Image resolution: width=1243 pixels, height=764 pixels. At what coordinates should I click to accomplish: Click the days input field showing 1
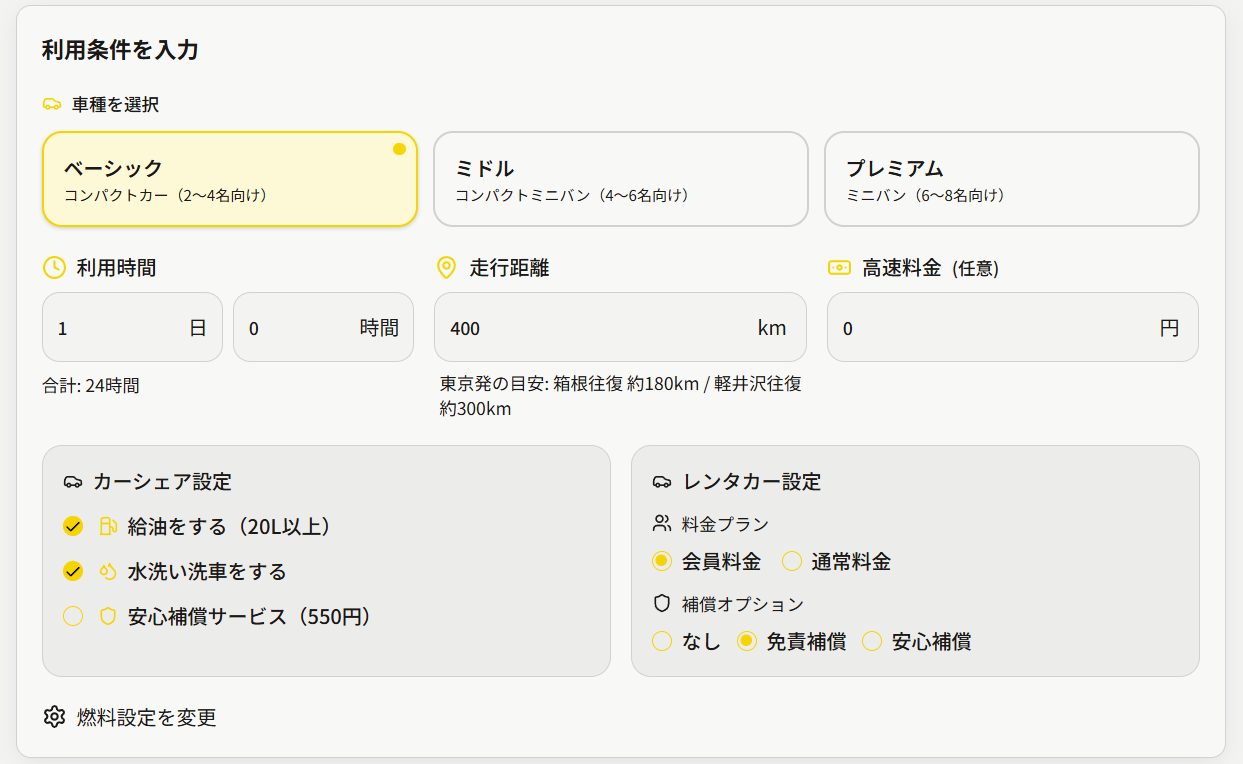[132, 327]
